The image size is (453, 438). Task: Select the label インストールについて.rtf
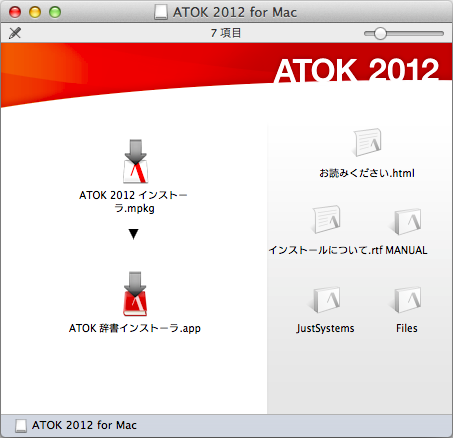click(x=326, y=250)
